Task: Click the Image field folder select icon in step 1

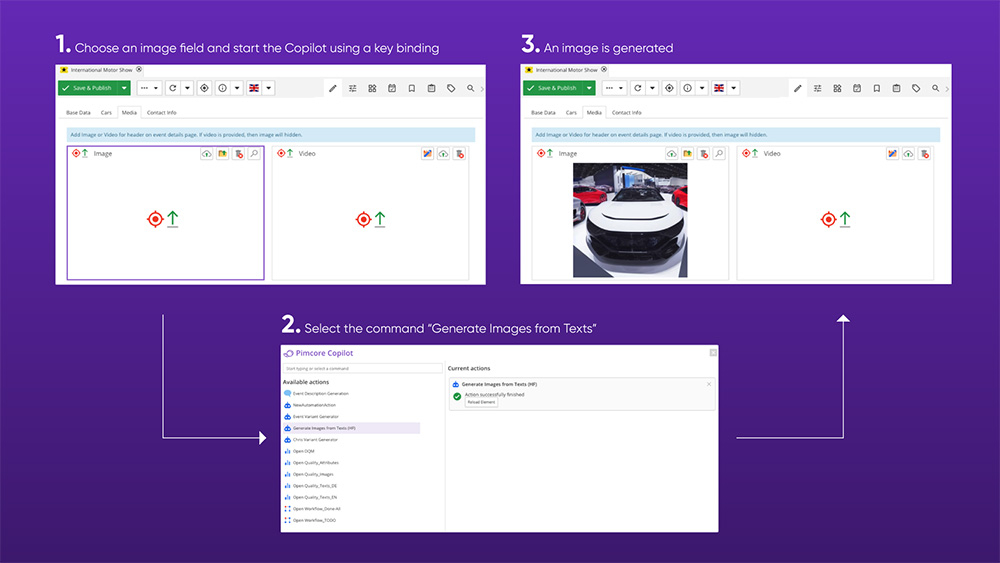Action: click(223, 154)
